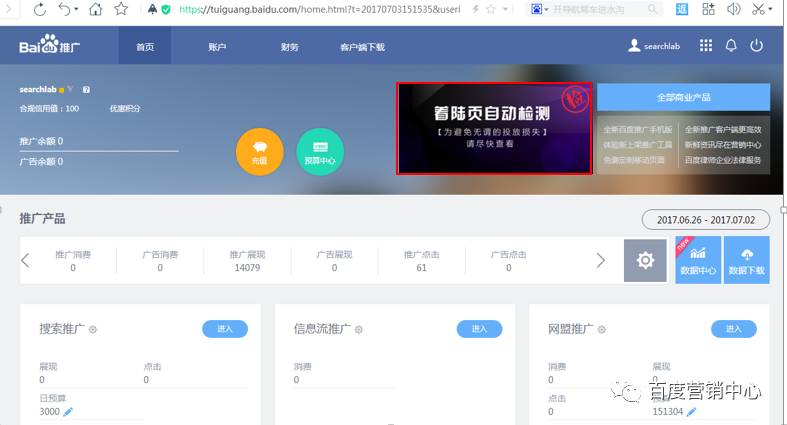This screenshot has width=787, height=425.
Task: Click the power logout icon
Action: coord(757,46)
